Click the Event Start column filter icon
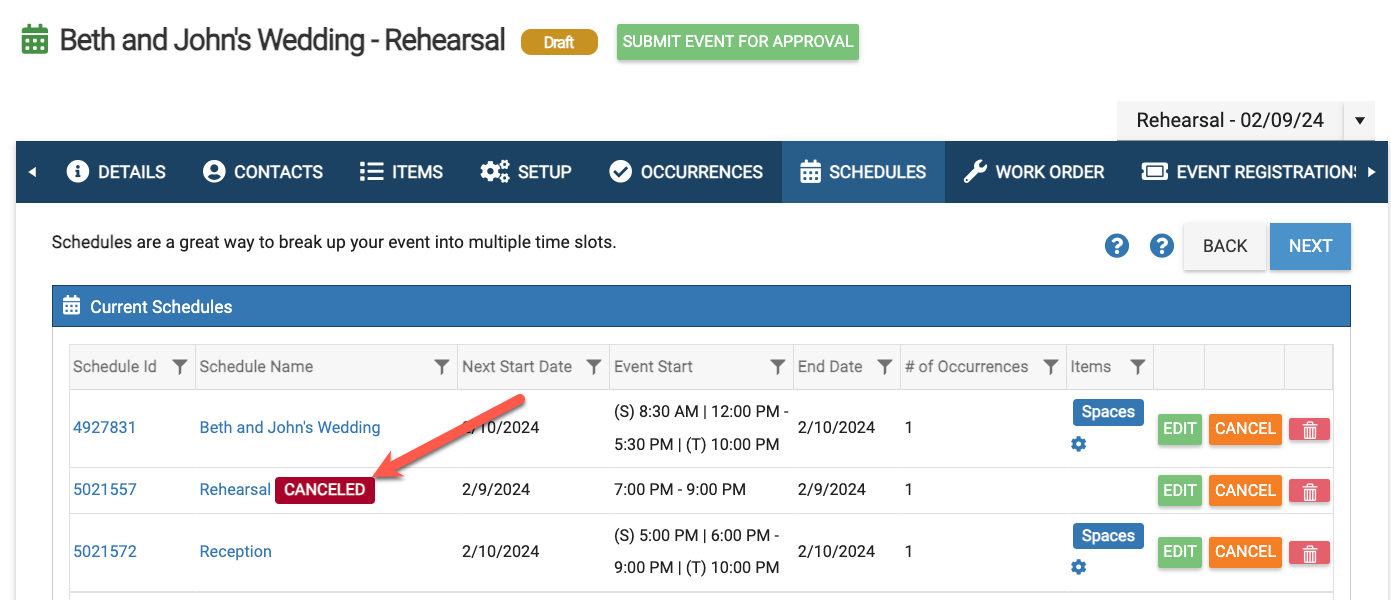 click(x=777, y=367)
